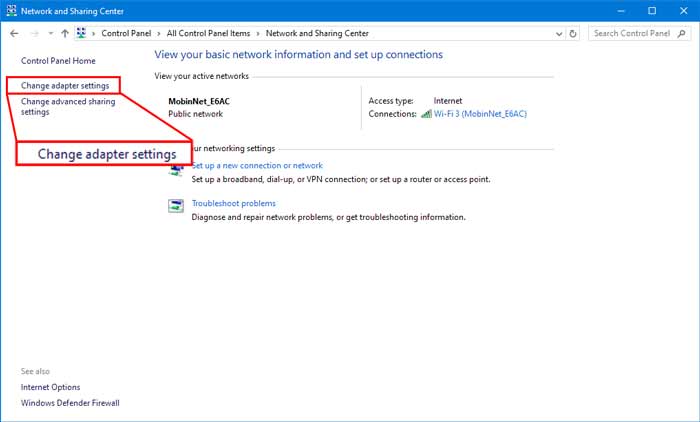This screenshot has height=422, width=700.
Task: Open Control Panel Home link
Action: (58, 61)
